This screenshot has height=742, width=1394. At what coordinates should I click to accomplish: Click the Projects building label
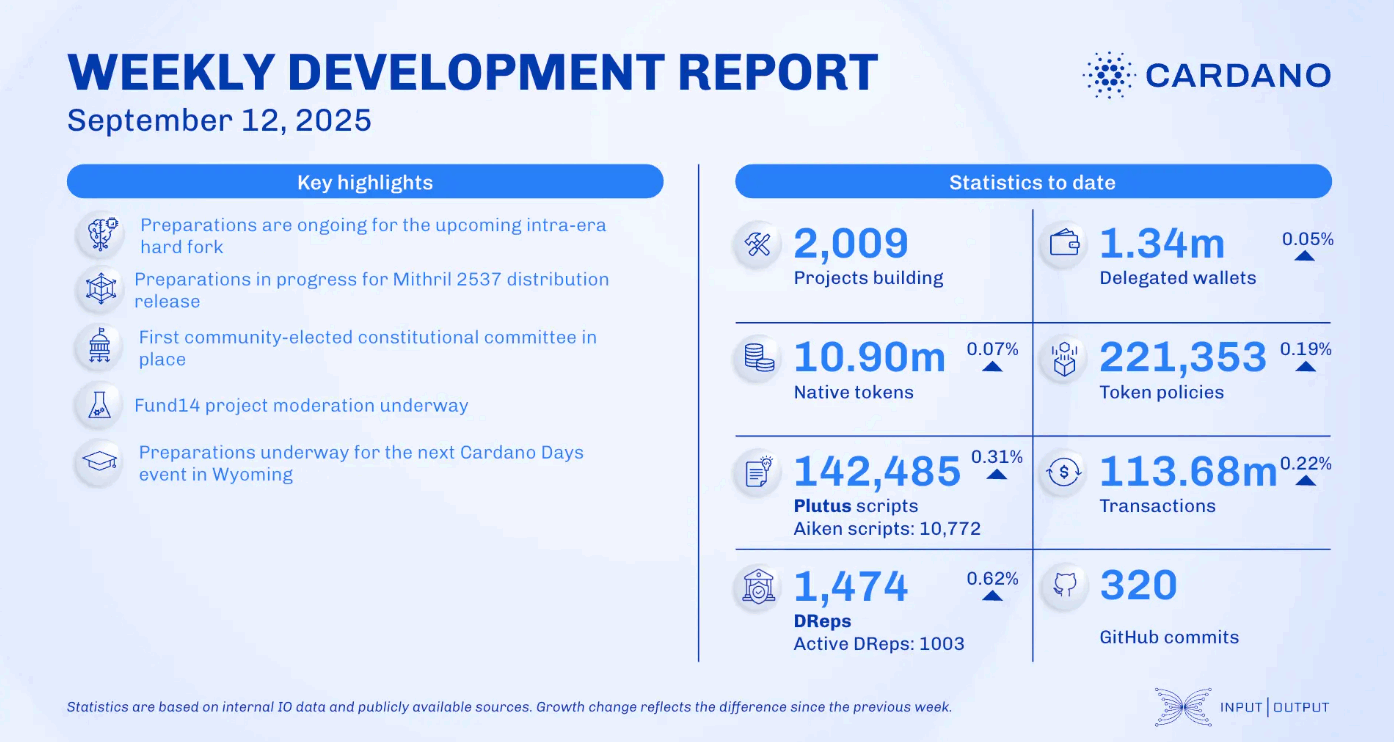pos(868,278)
